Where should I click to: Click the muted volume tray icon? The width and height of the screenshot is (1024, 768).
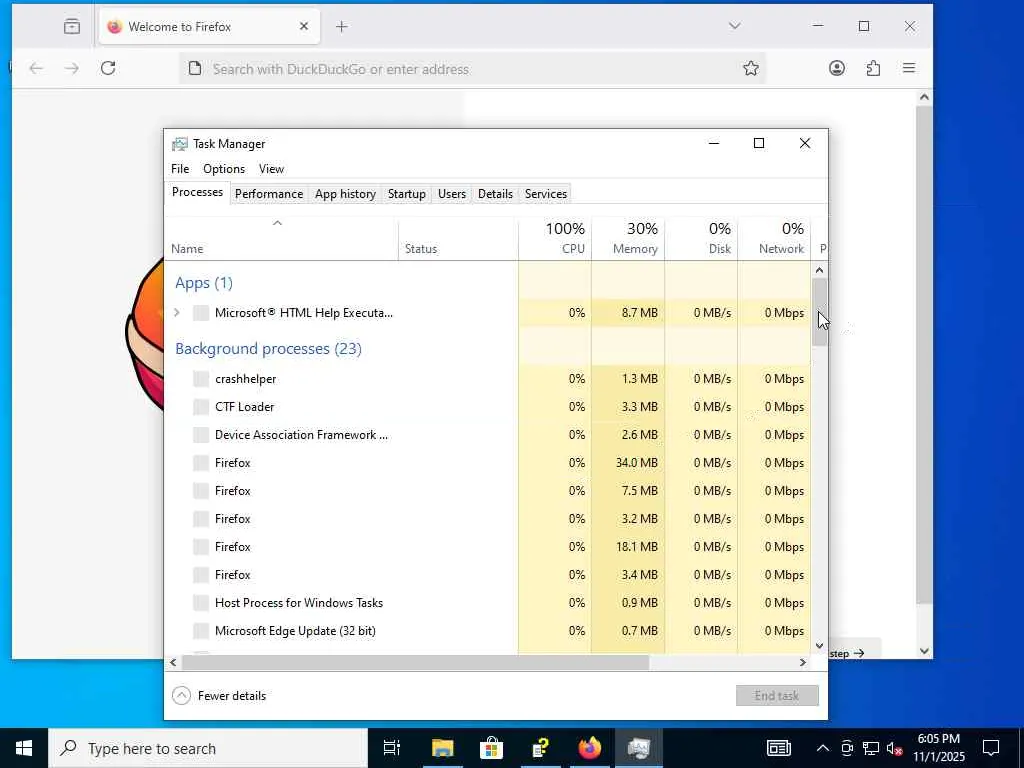point(895,748)
